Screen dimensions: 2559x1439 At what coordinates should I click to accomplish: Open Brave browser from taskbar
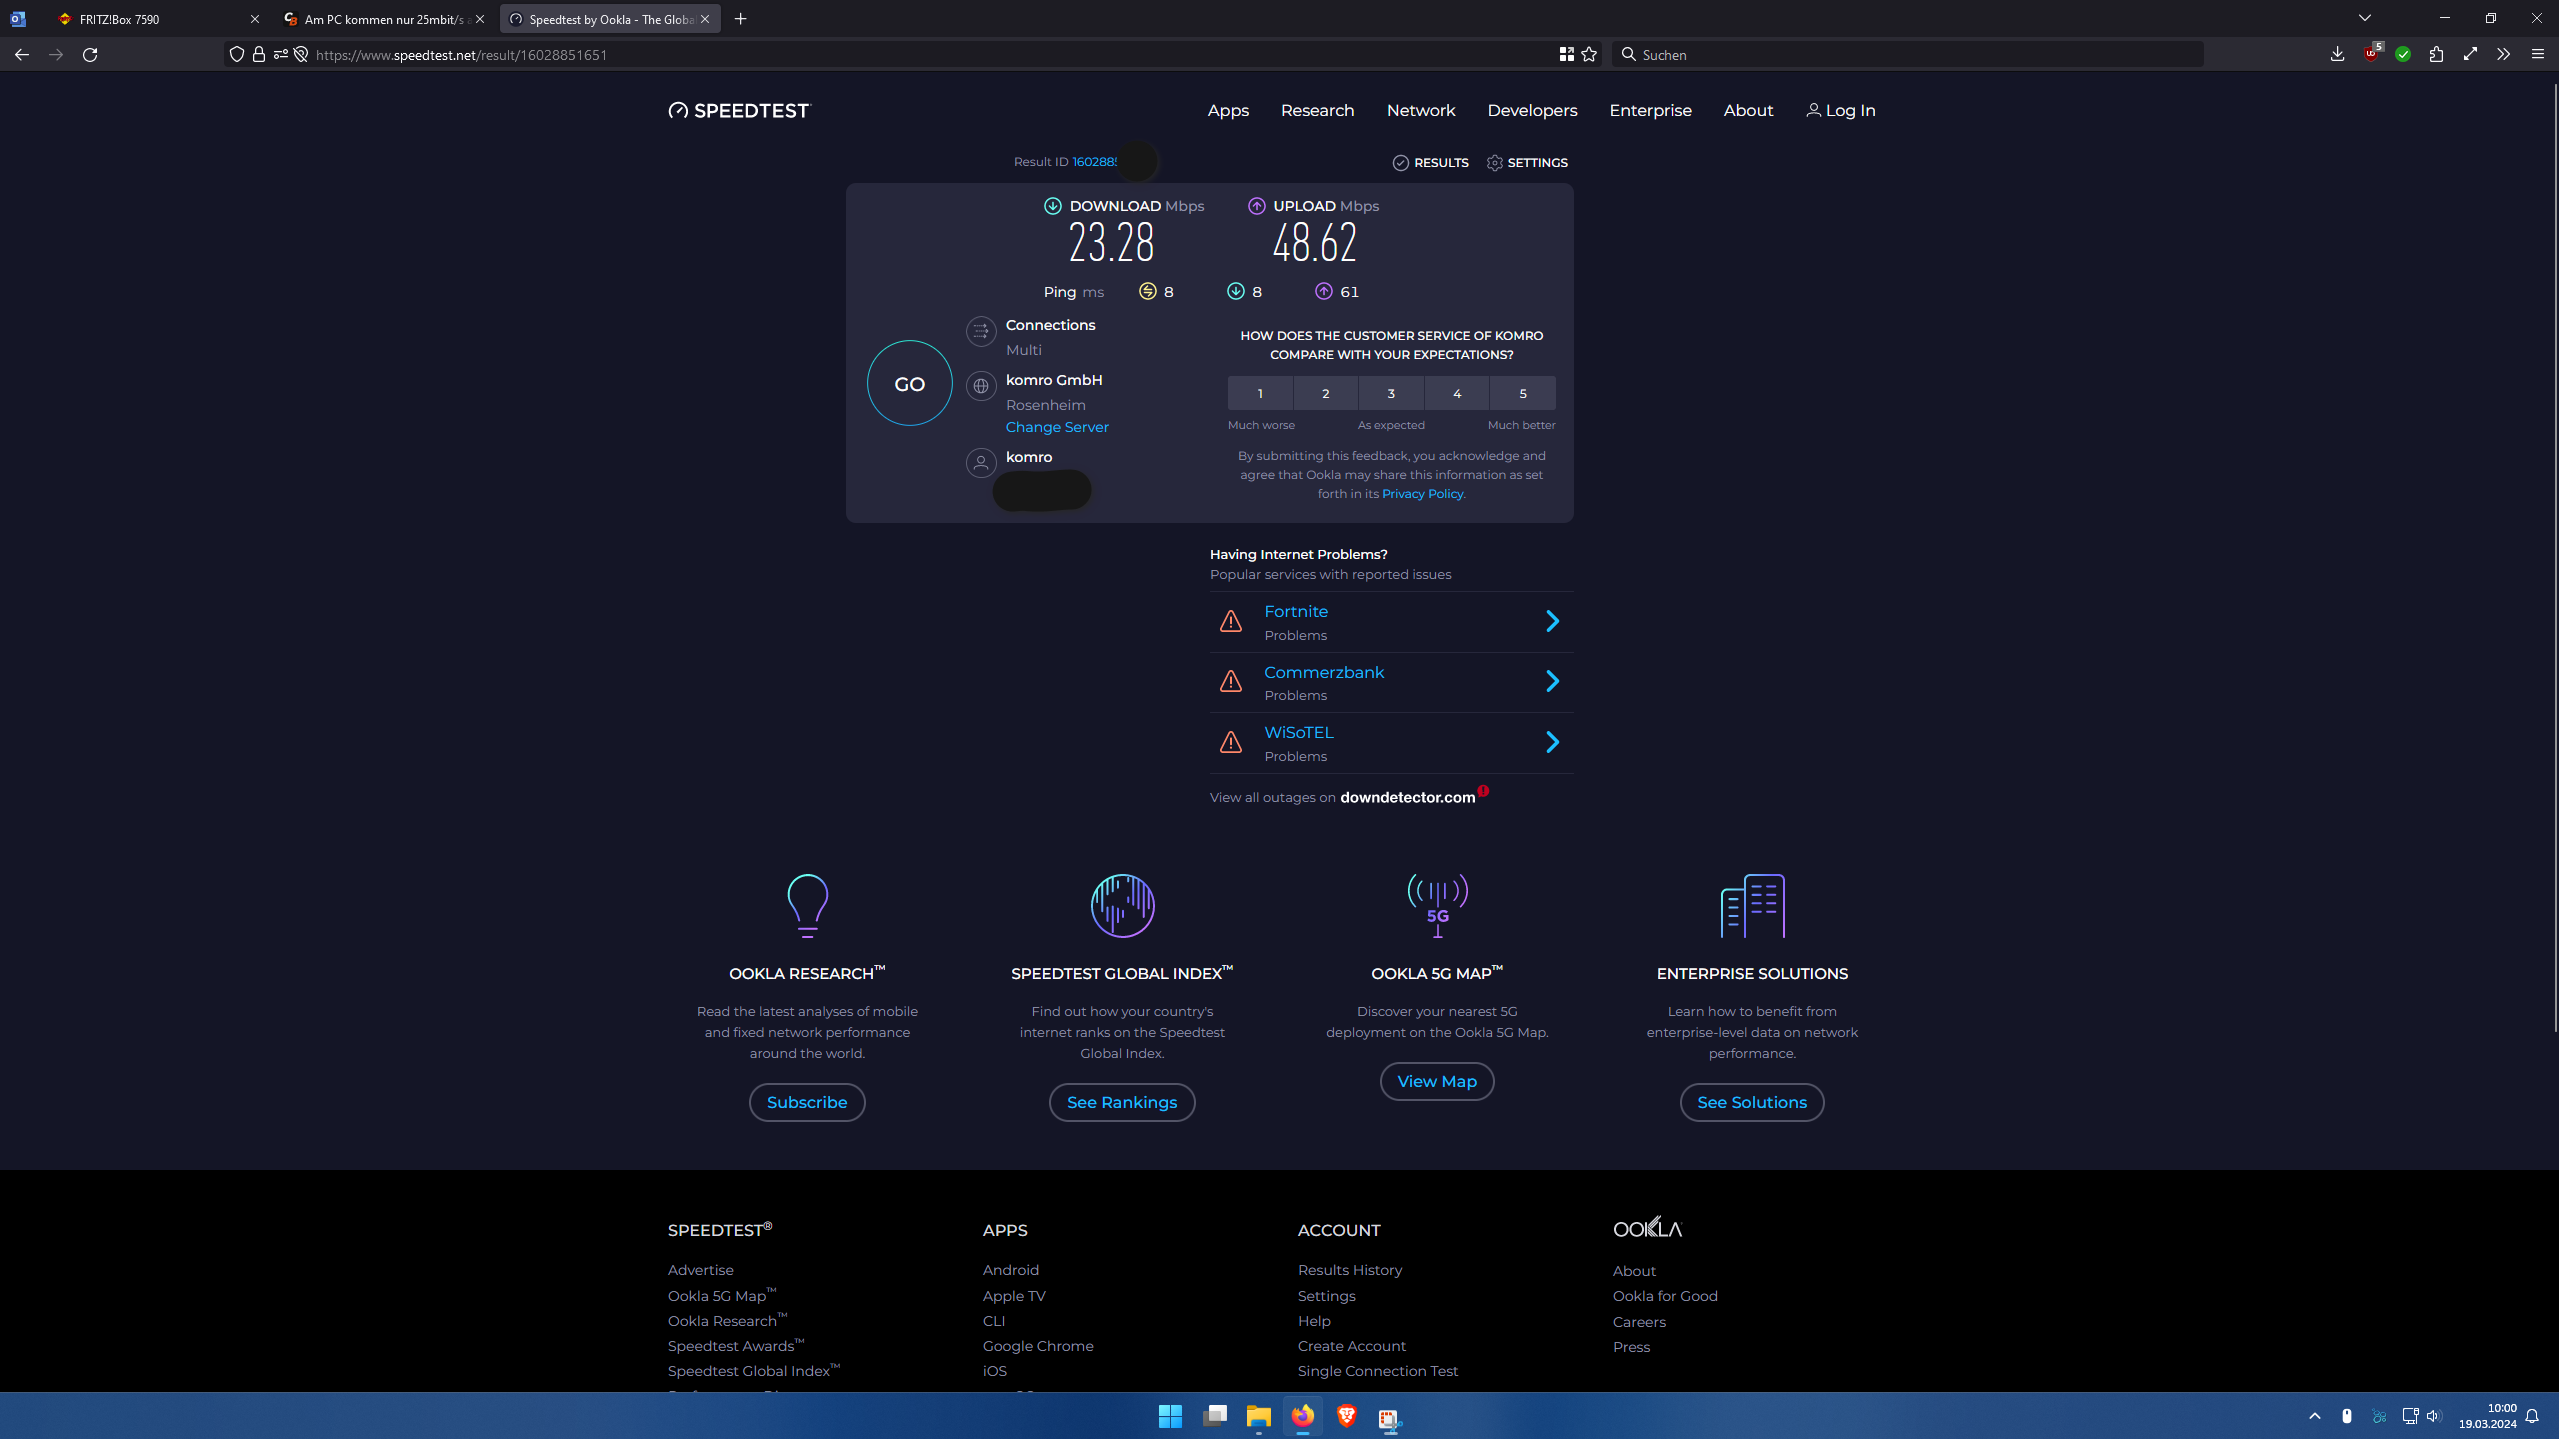(x=1346, y=1416)
